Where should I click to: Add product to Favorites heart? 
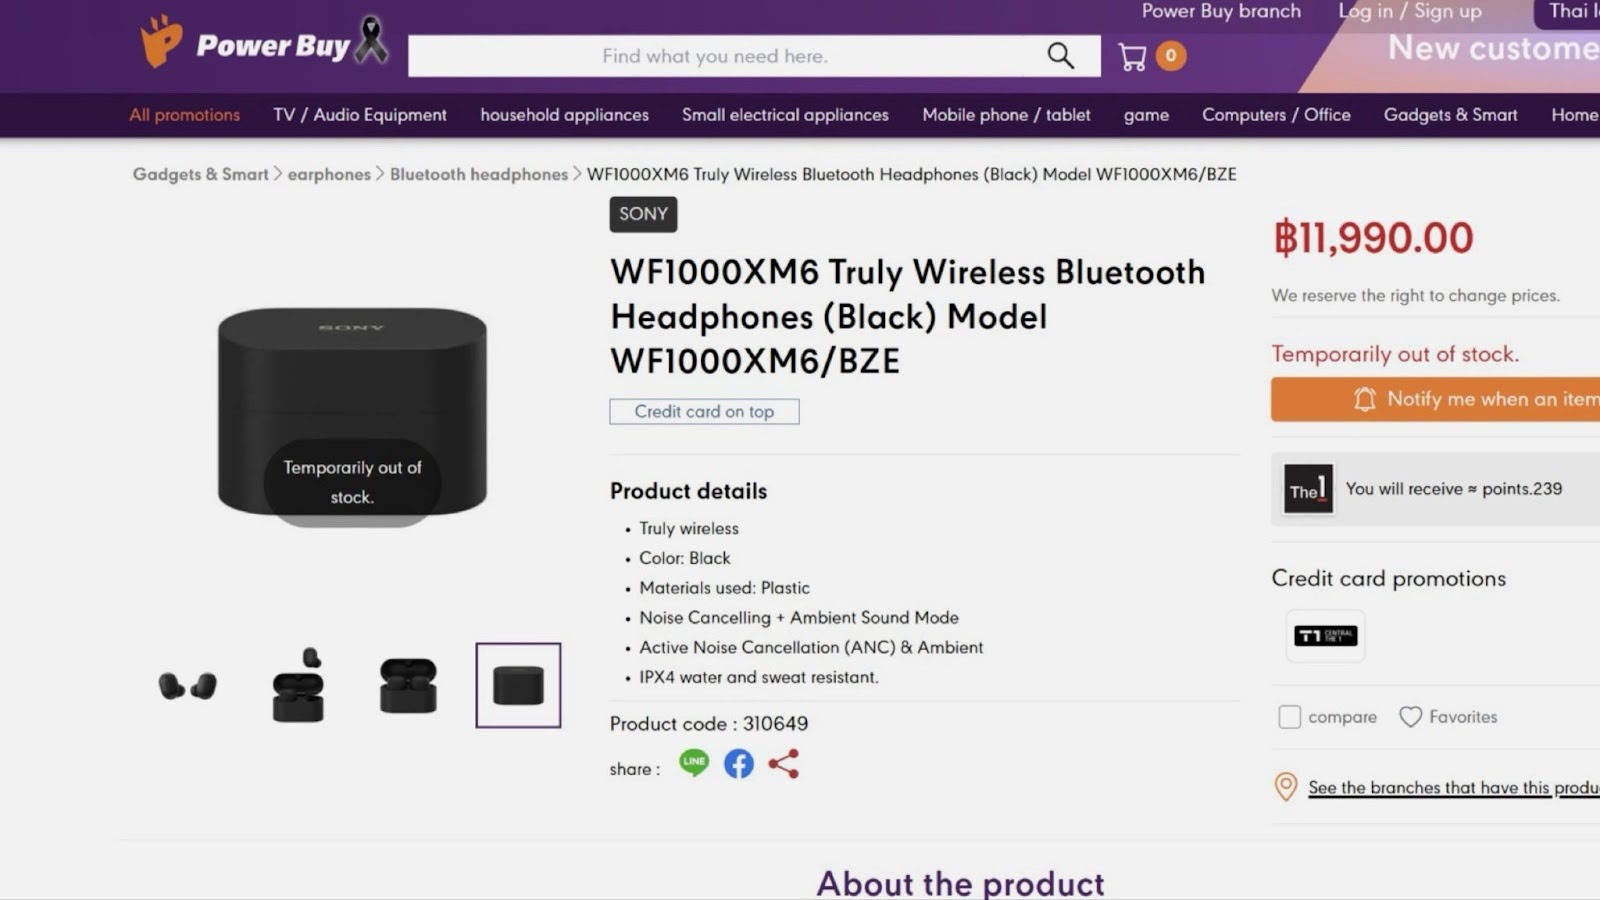[1411, 717]
